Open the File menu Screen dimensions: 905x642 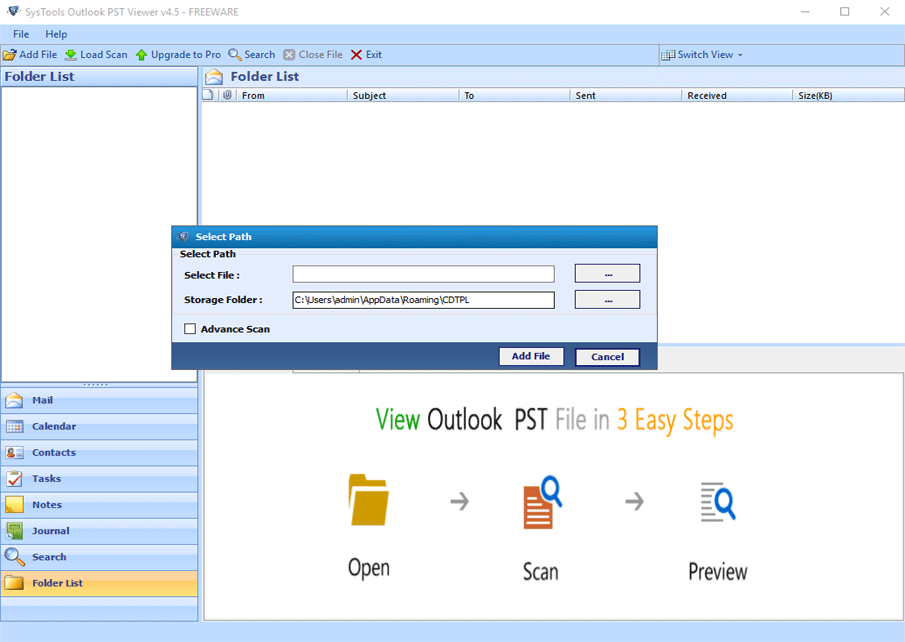click(21, 34)
